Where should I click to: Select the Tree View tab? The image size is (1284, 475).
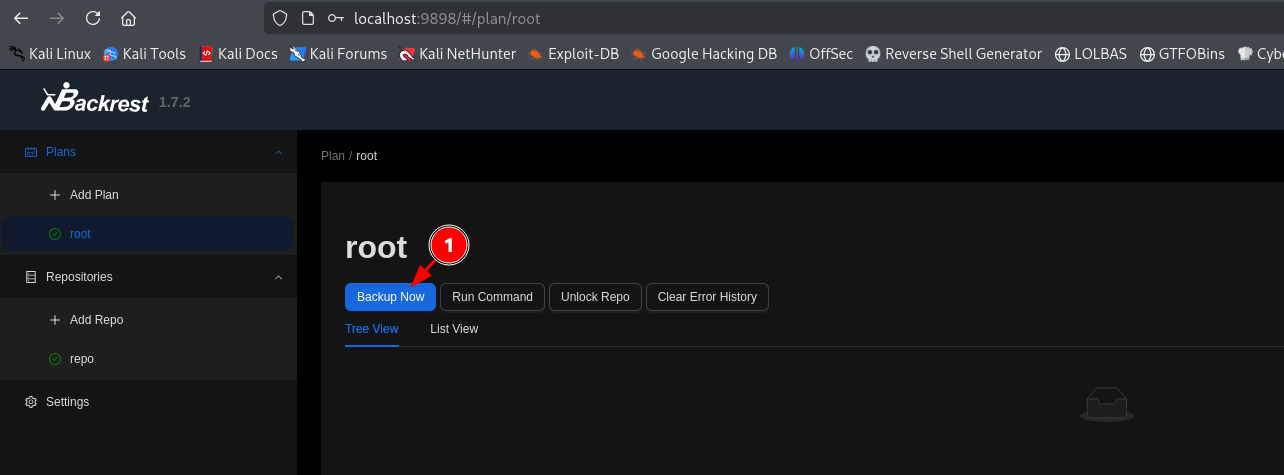pos(371,329)
